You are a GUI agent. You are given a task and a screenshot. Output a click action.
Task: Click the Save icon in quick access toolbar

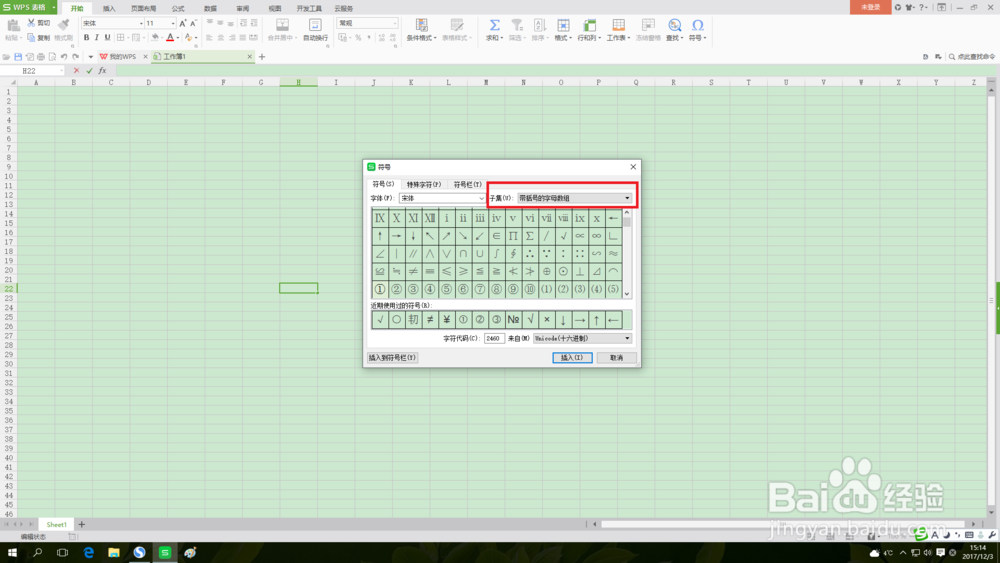click(x=18, y=57)
